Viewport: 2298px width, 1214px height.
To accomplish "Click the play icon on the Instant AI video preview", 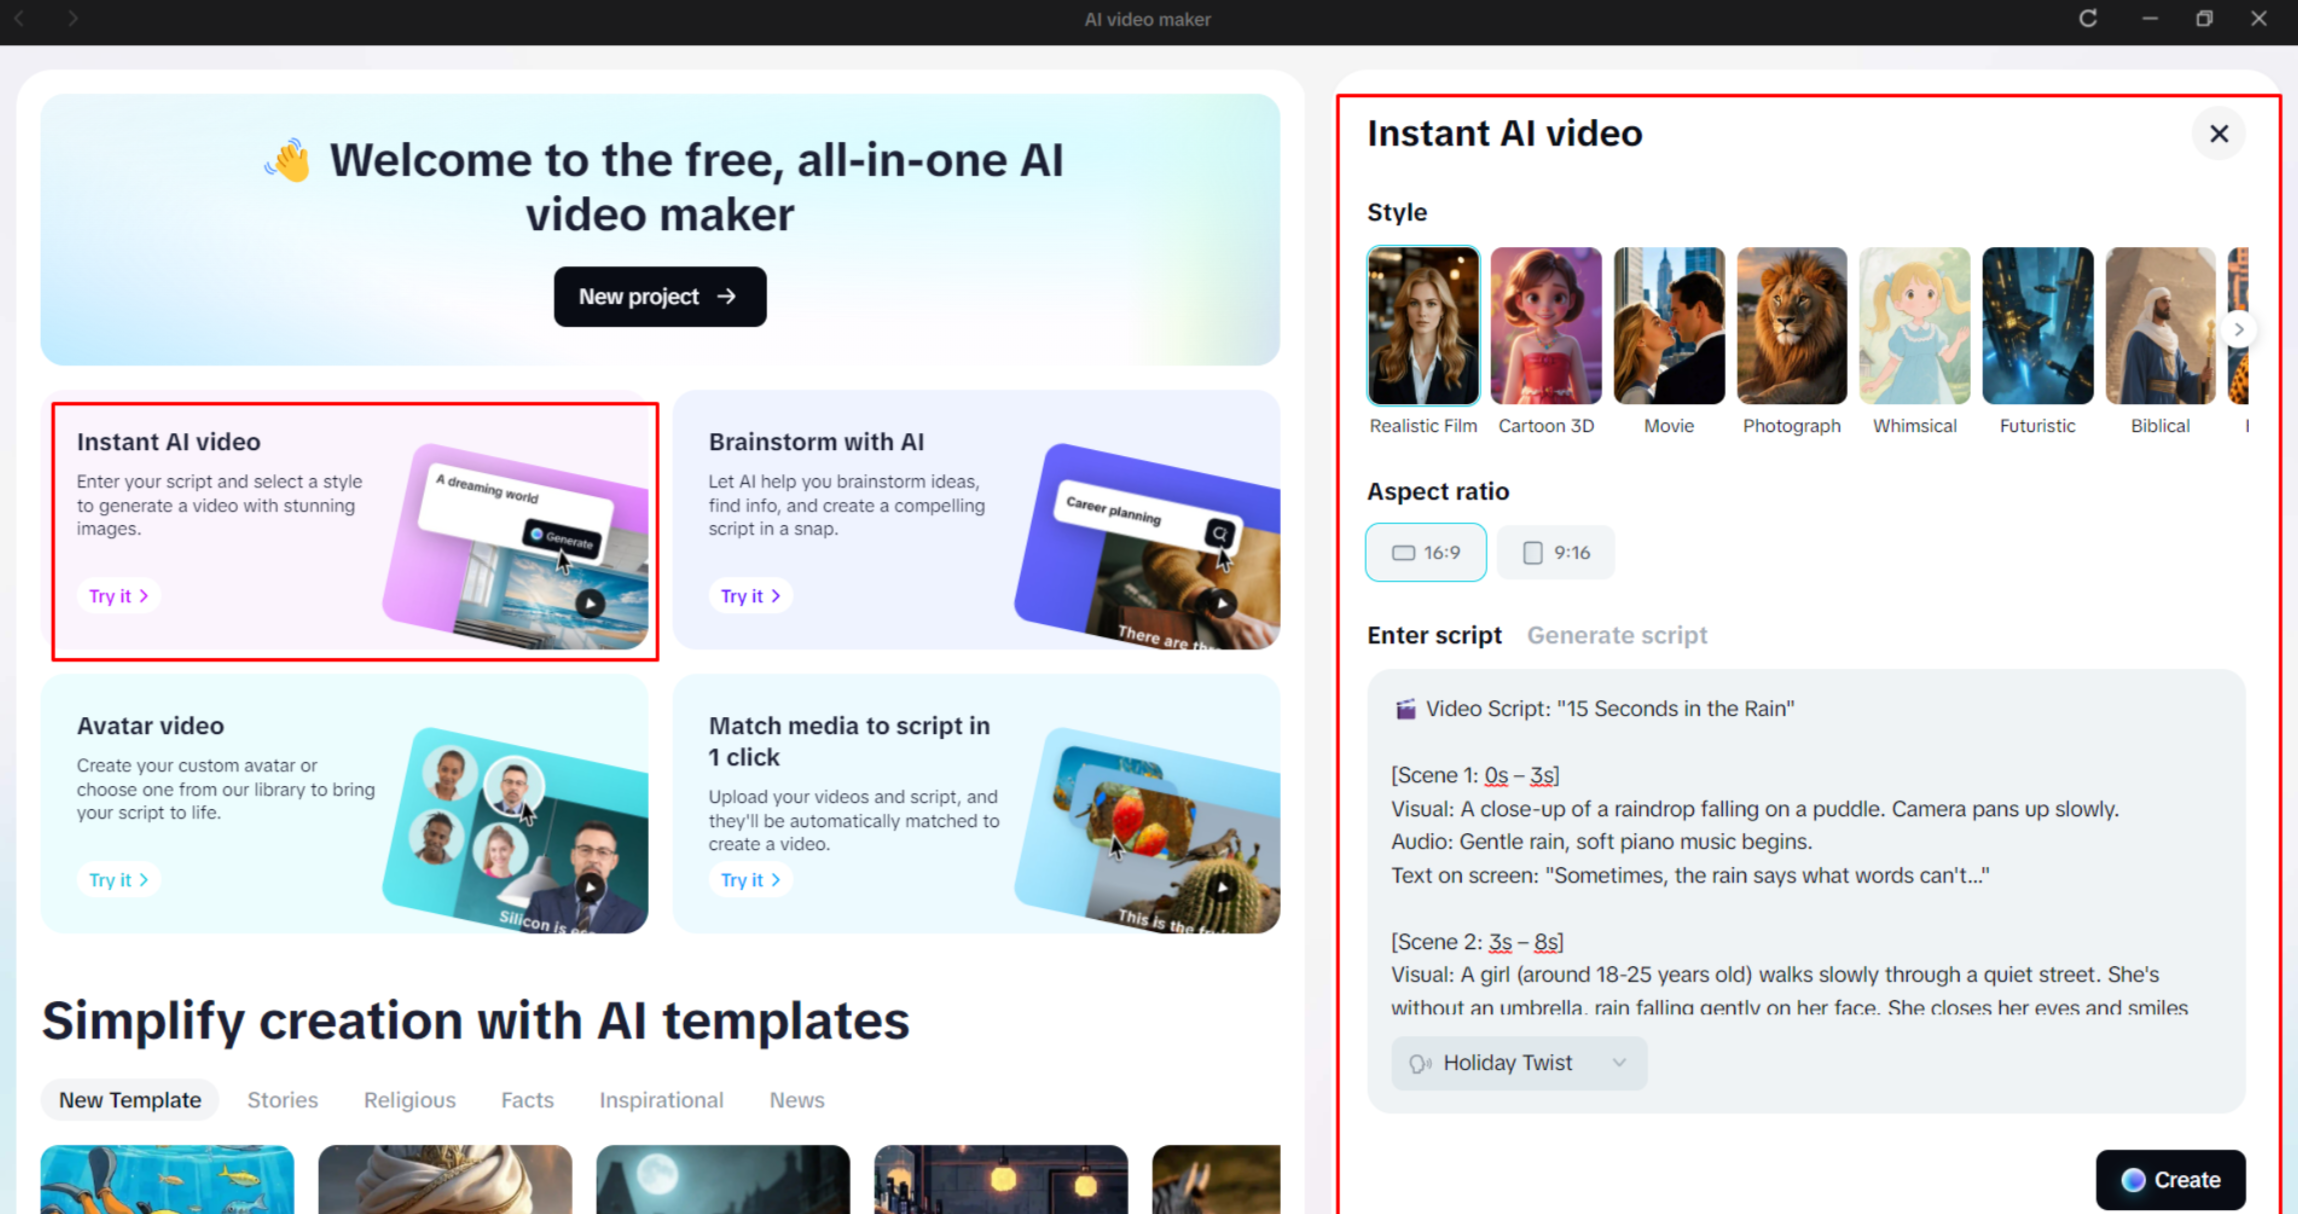I will tap(589, 603).
